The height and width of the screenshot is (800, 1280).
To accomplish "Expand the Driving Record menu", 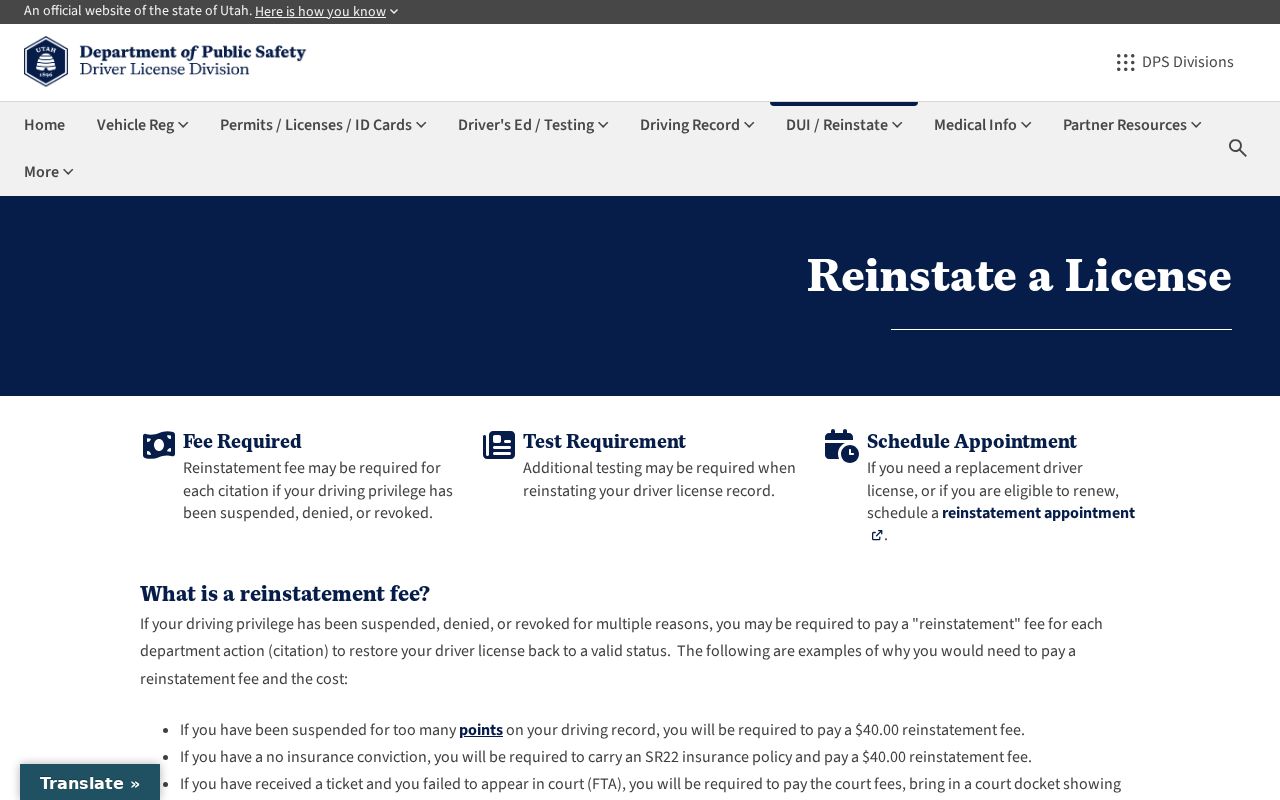I will pyautogui.click(x=697, y=125).
